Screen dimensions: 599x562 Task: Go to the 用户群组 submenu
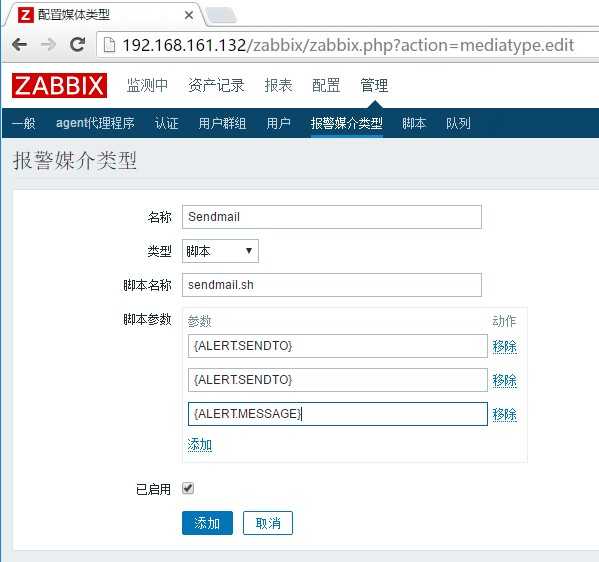tap(222, 123)
